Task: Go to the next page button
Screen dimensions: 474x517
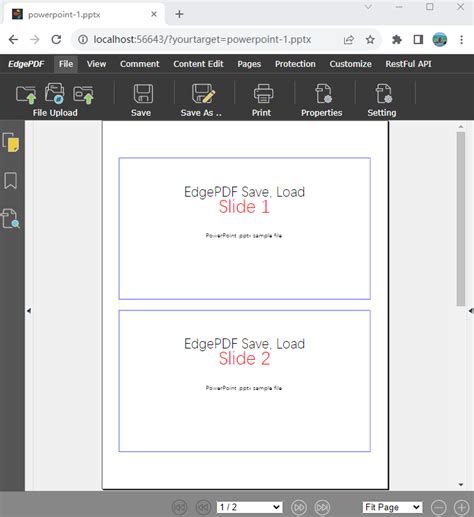Action: pyautogui.click(x=299, y=507)
